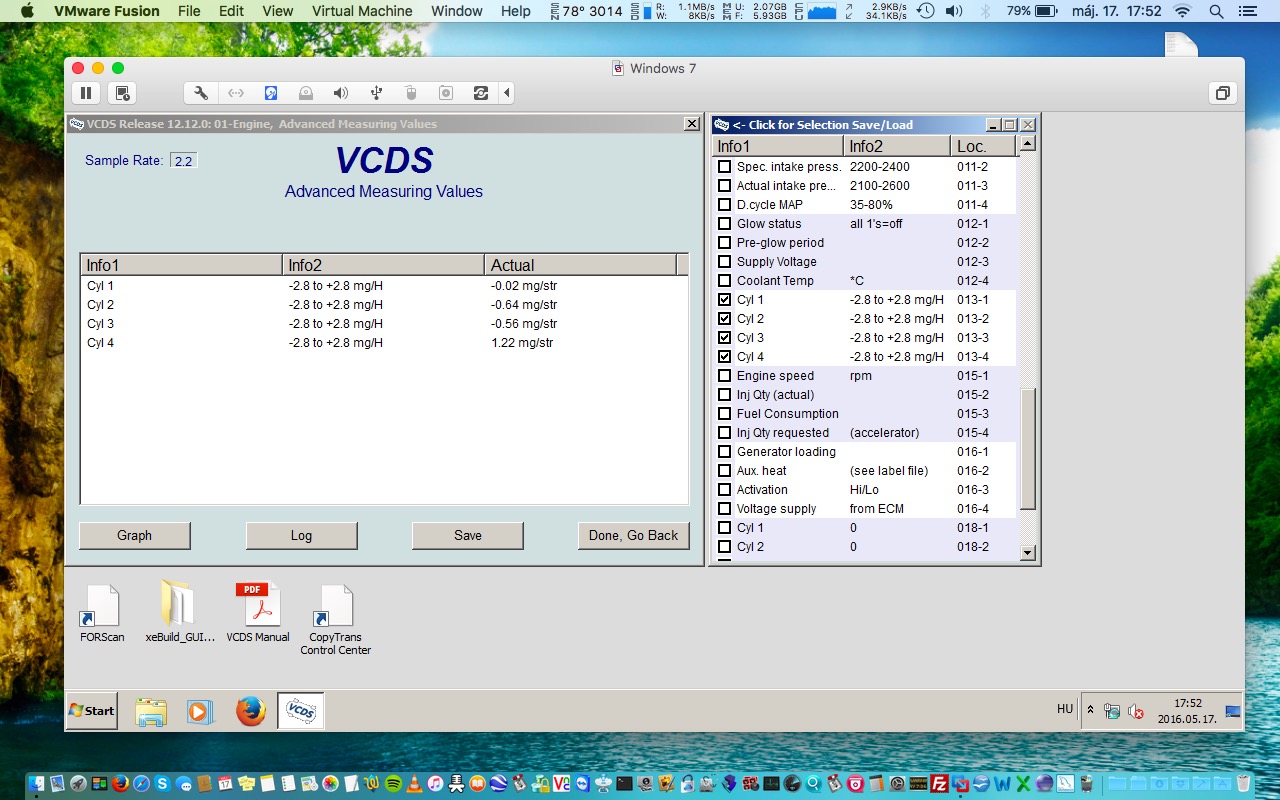Image resolution: width=1280 pixels, height=800 pixels.
Task: Enable Fuel Consumption checkbox
Action: [725, 414]
